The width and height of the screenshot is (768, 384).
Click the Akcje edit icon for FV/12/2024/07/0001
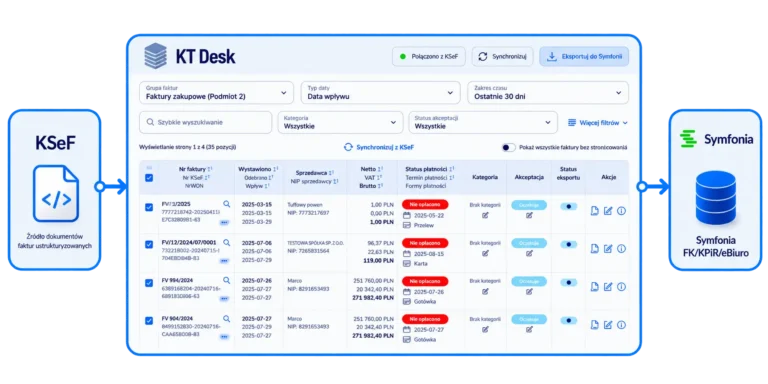click(x=608, y=249)
